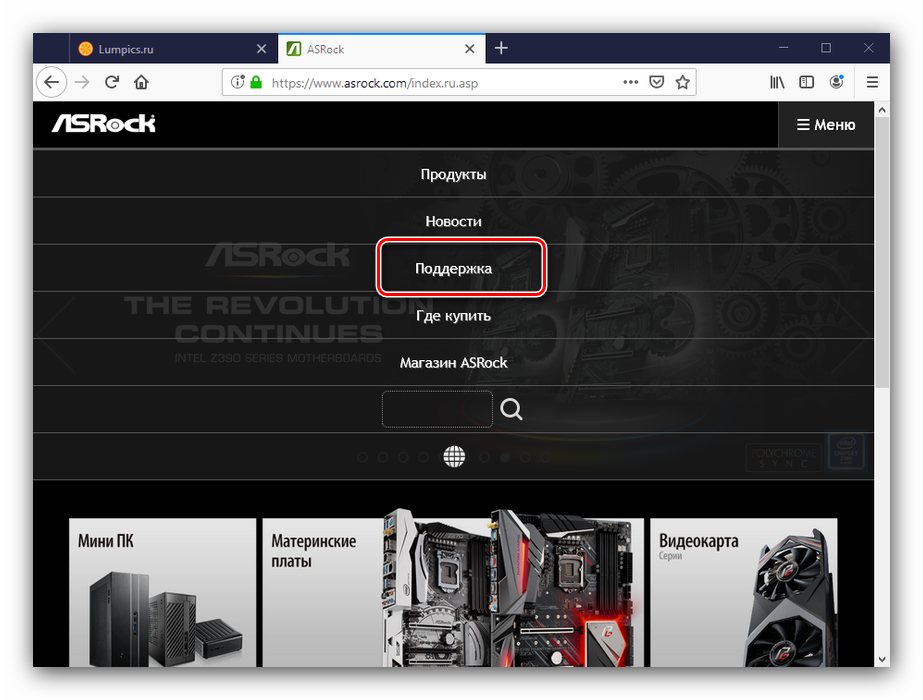The width and height of the screenshot is (923, 700).
Task: Open the Firefox account icon
Action: click(836, 82)
